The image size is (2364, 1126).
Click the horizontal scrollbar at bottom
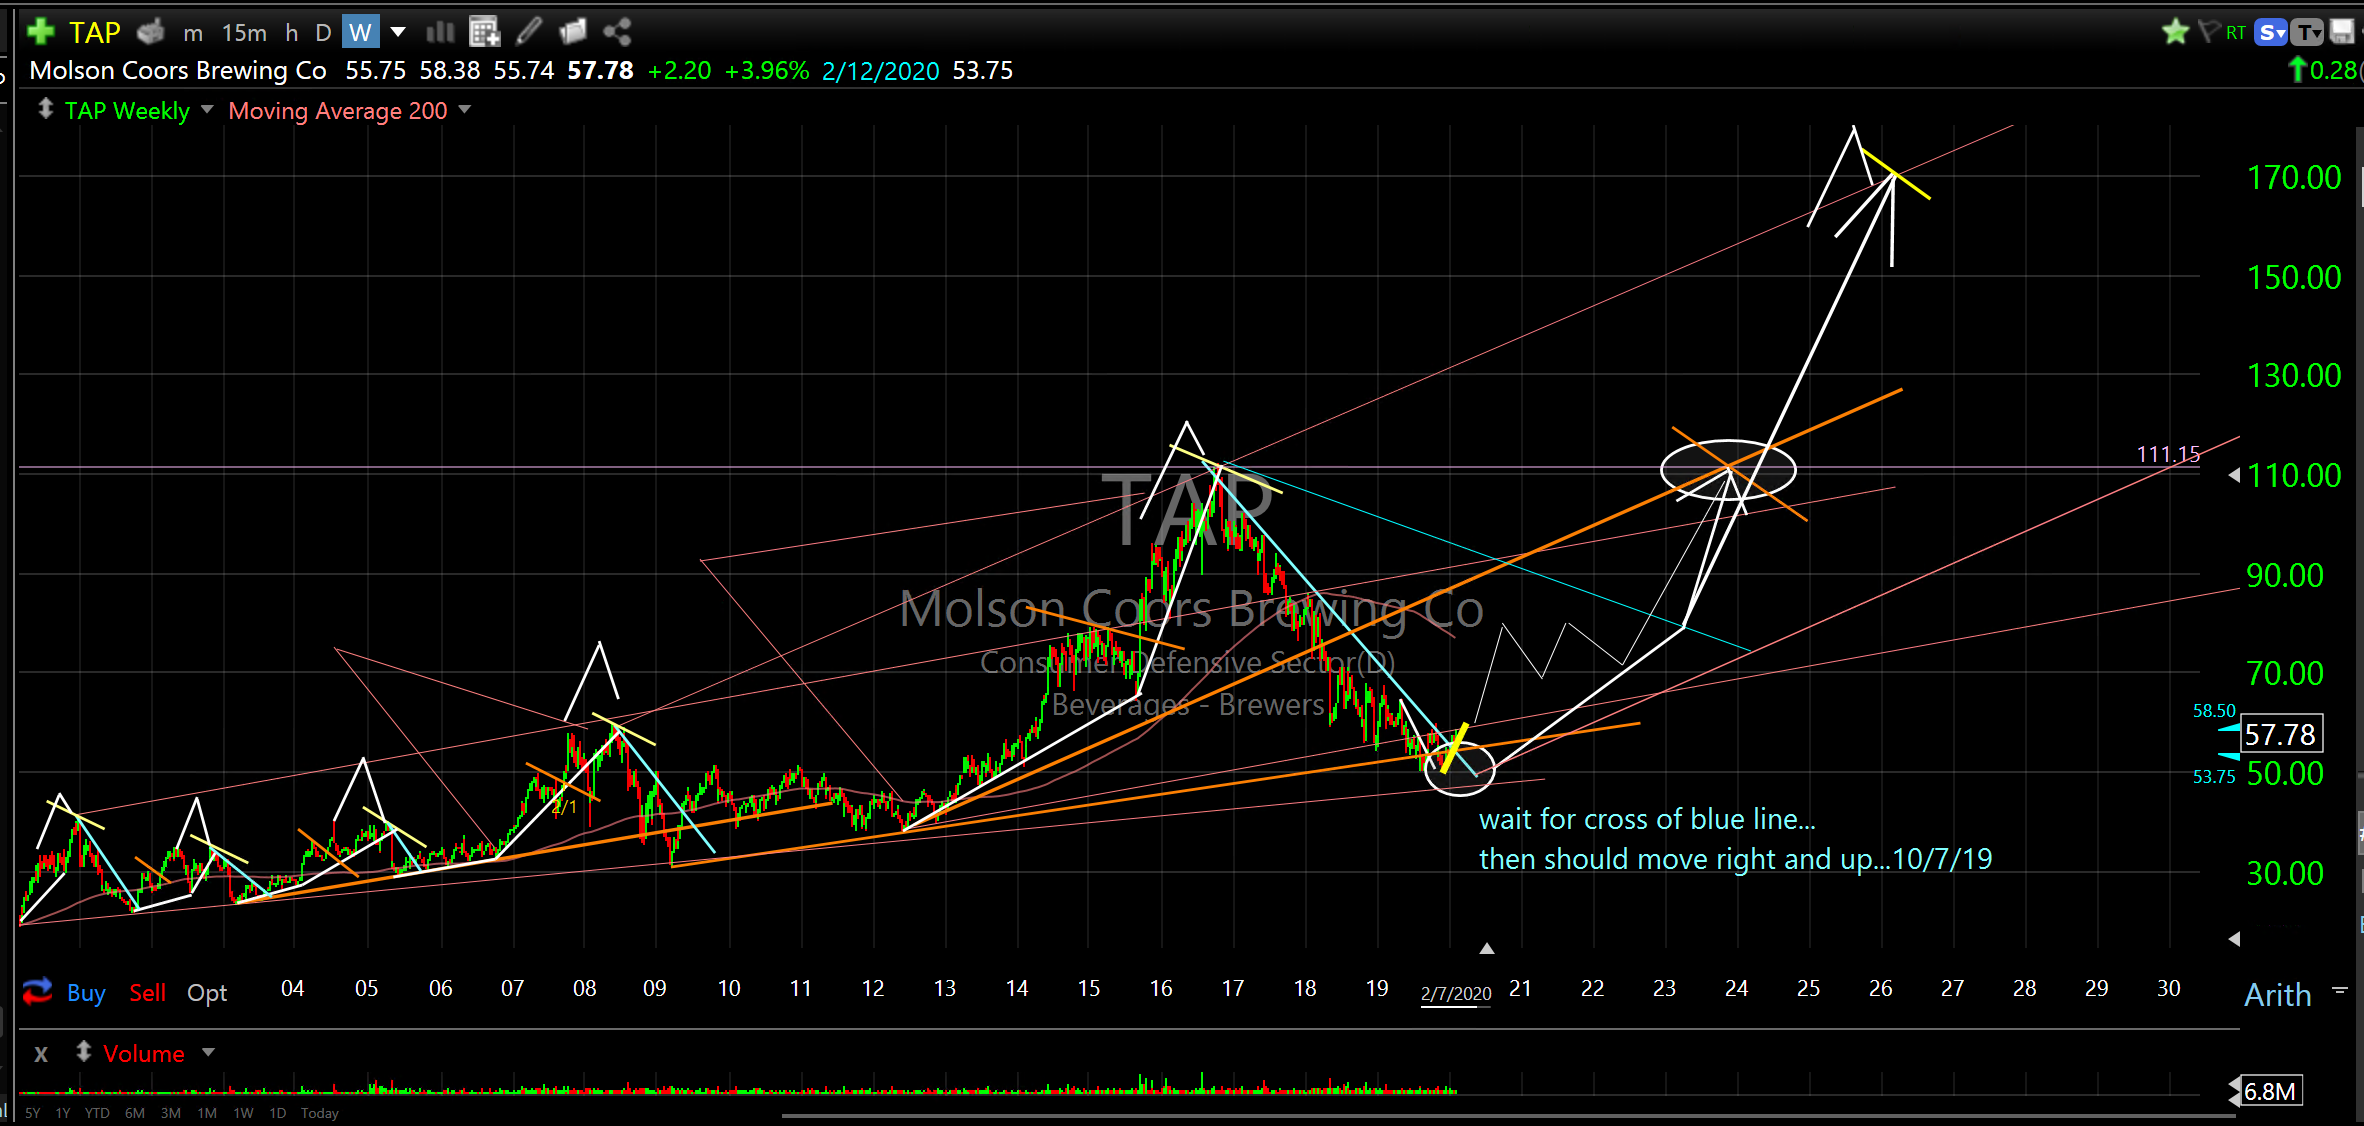[1507, 1115]
